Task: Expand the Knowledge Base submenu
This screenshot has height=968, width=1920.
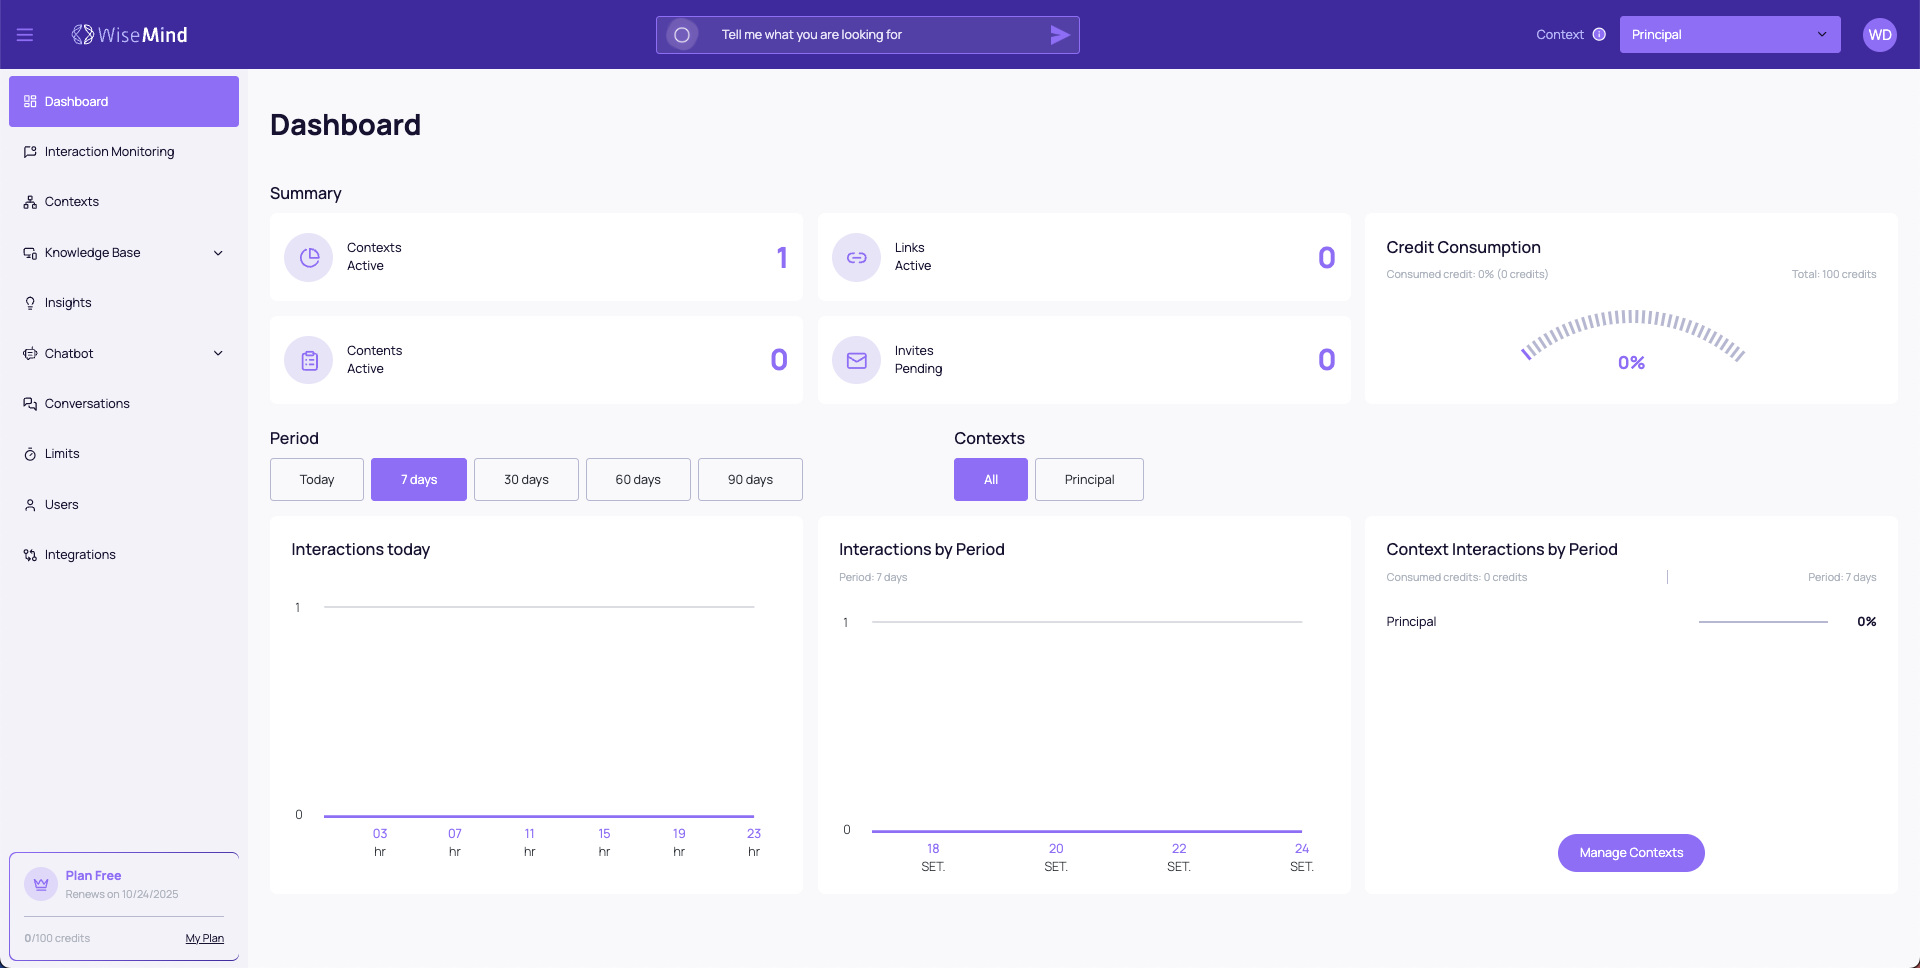Action: coord(218,253)
